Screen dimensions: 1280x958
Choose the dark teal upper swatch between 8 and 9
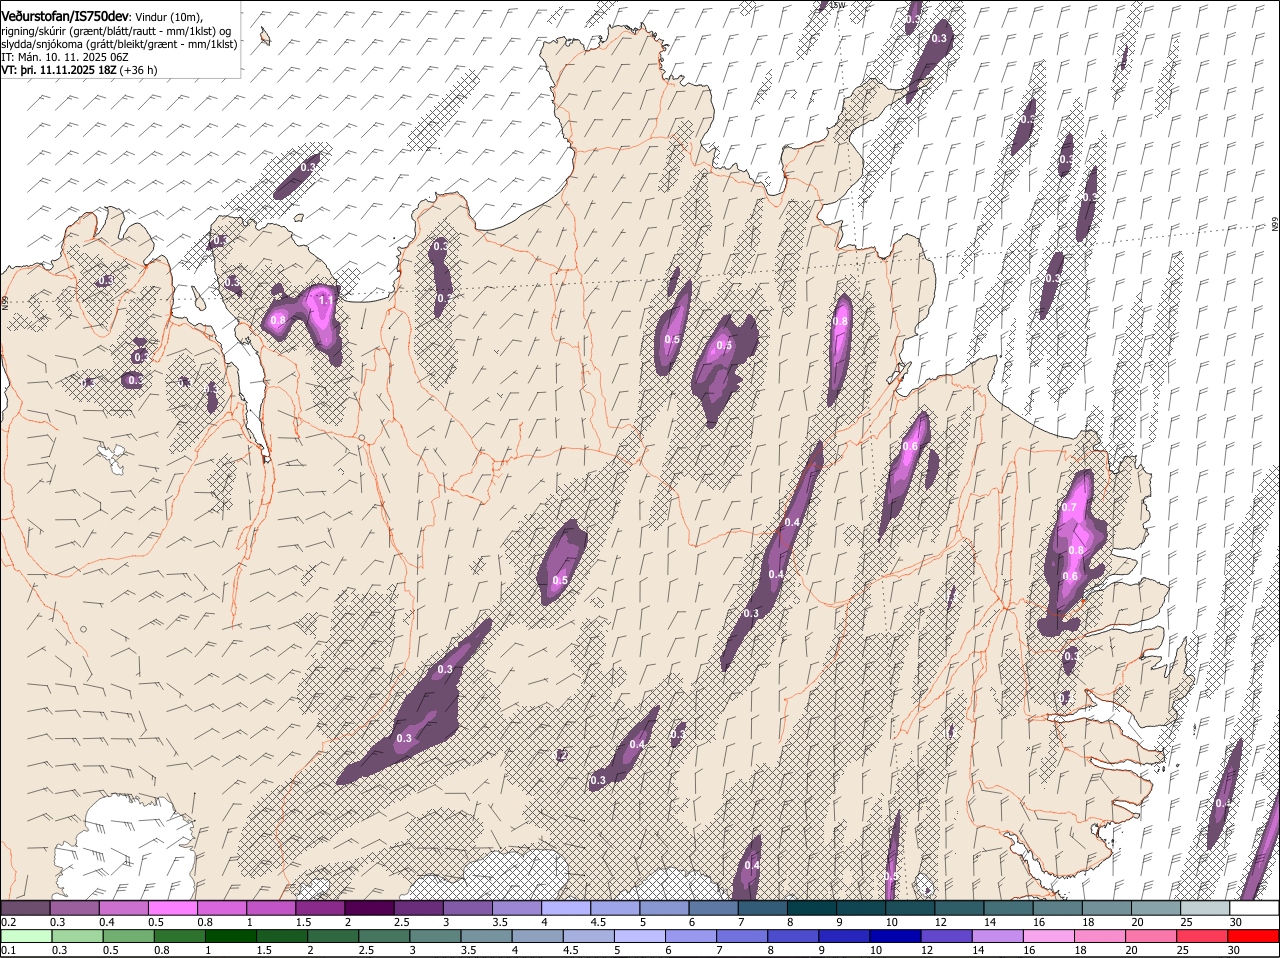[x=811, y=908]
